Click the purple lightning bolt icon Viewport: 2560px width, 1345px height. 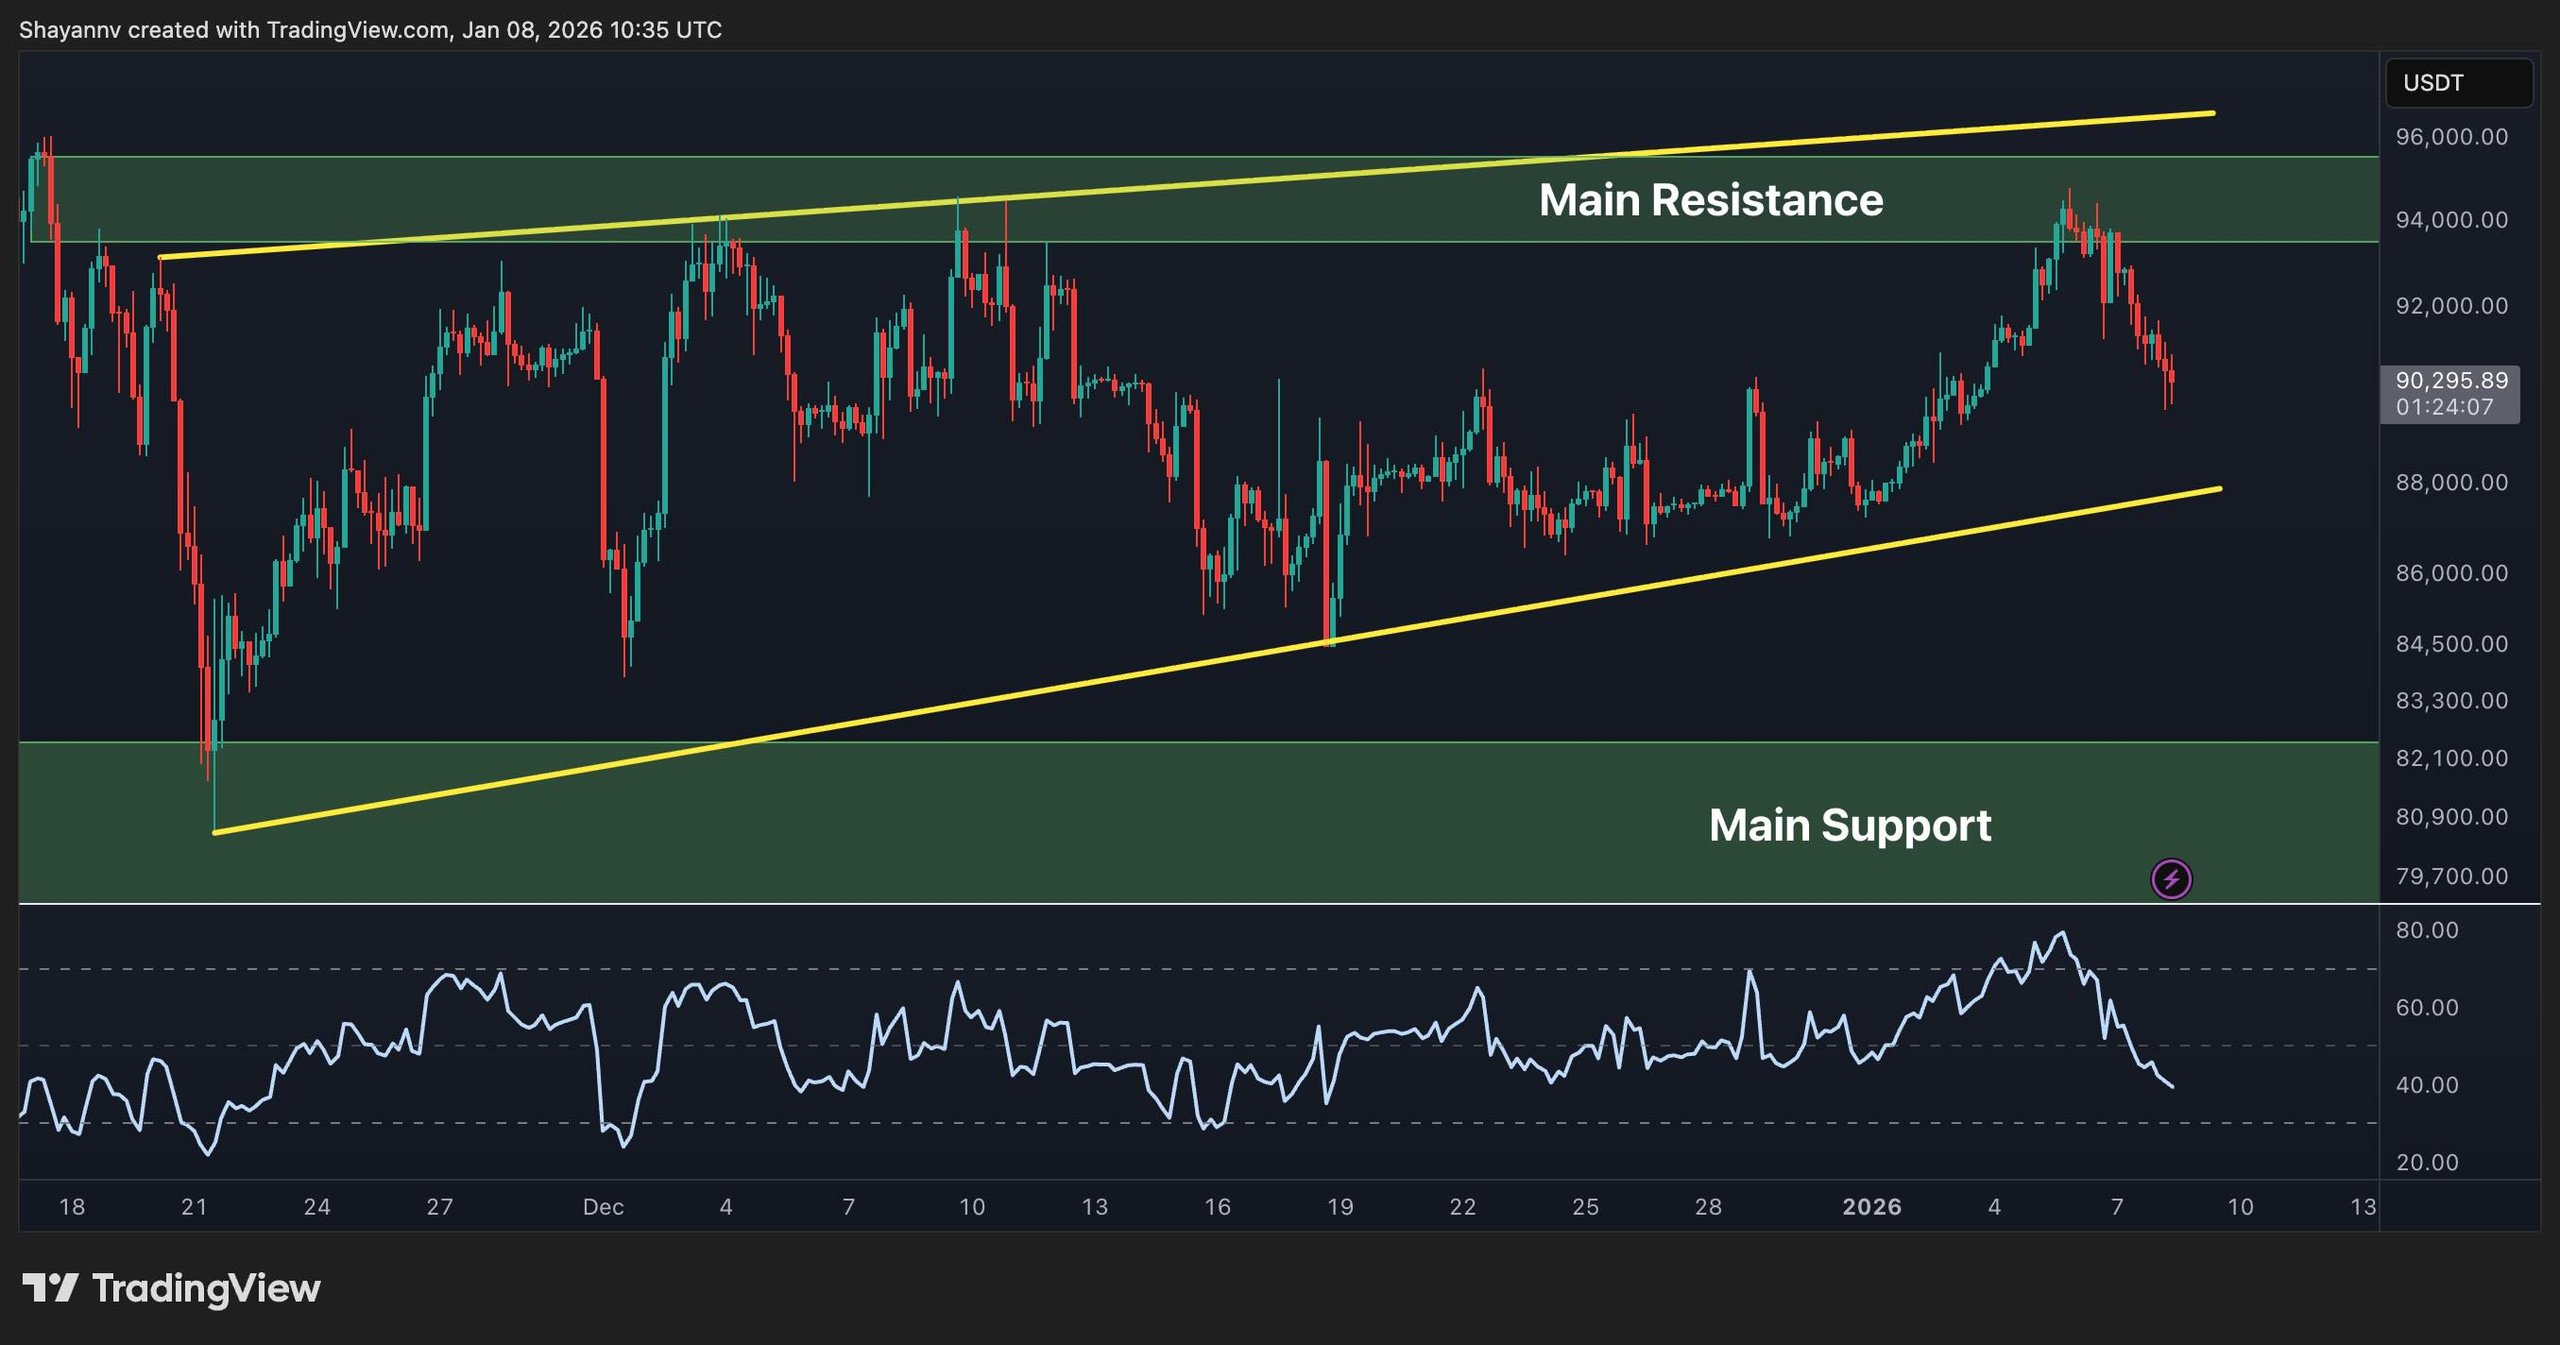tap(2169, 878)
